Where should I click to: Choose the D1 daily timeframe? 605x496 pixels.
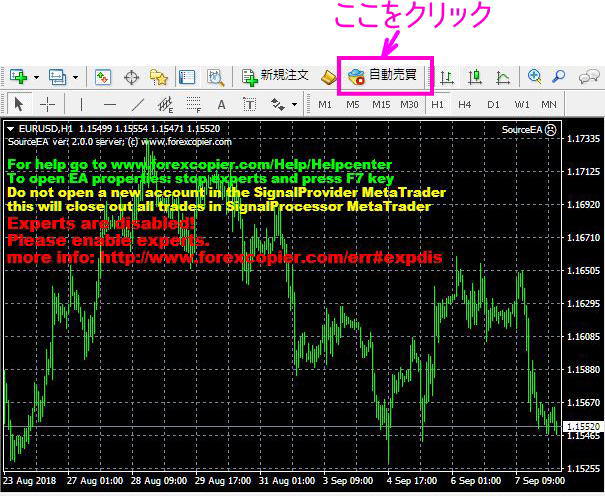pos(493,104)
